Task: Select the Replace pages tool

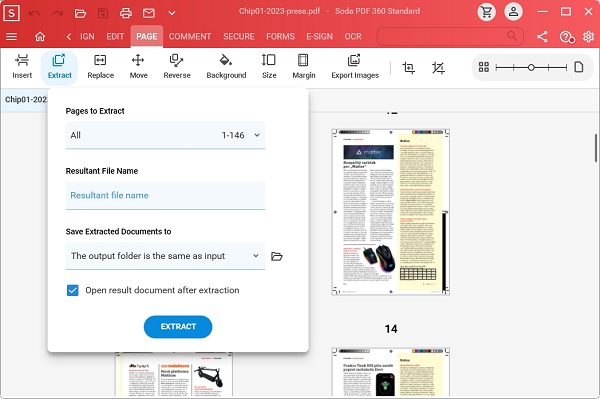Action: point(100,67)
